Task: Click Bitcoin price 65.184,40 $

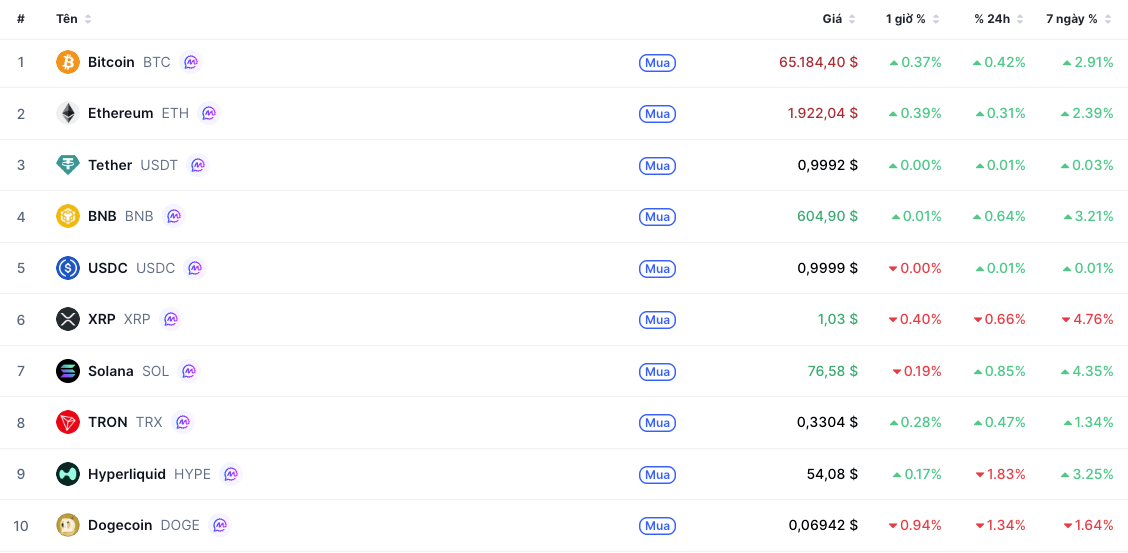Action: [818, 62]
